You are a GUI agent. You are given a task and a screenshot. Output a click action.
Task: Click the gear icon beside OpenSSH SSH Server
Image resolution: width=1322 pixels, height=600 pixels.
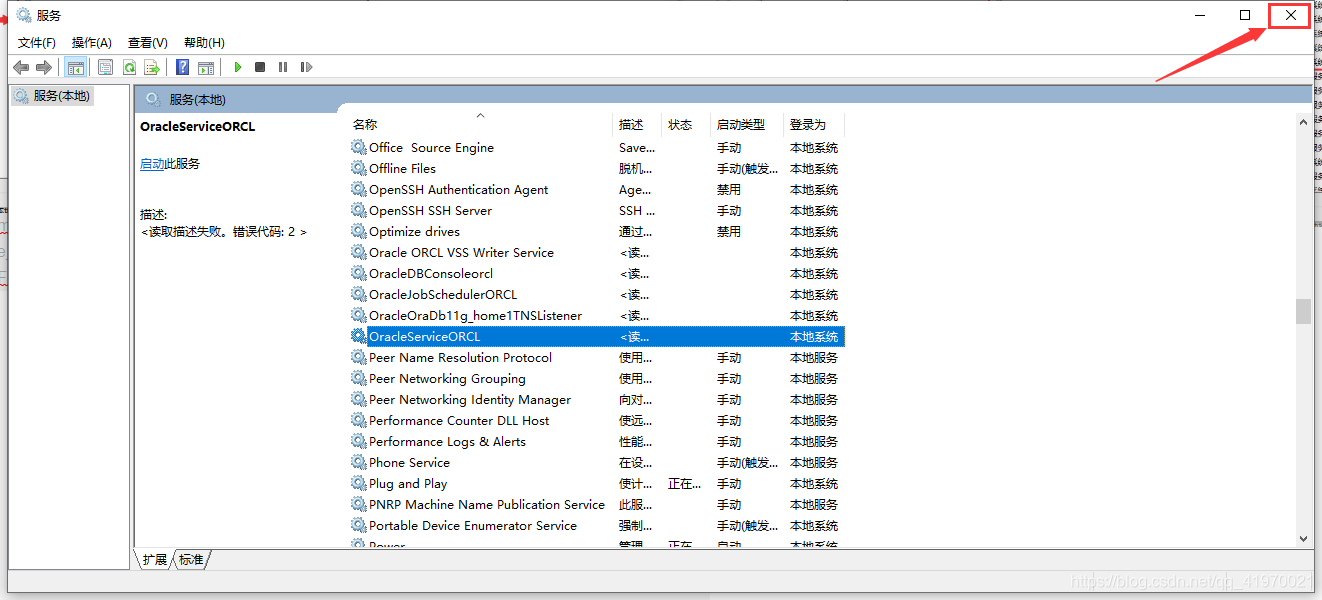click(359, 210)
